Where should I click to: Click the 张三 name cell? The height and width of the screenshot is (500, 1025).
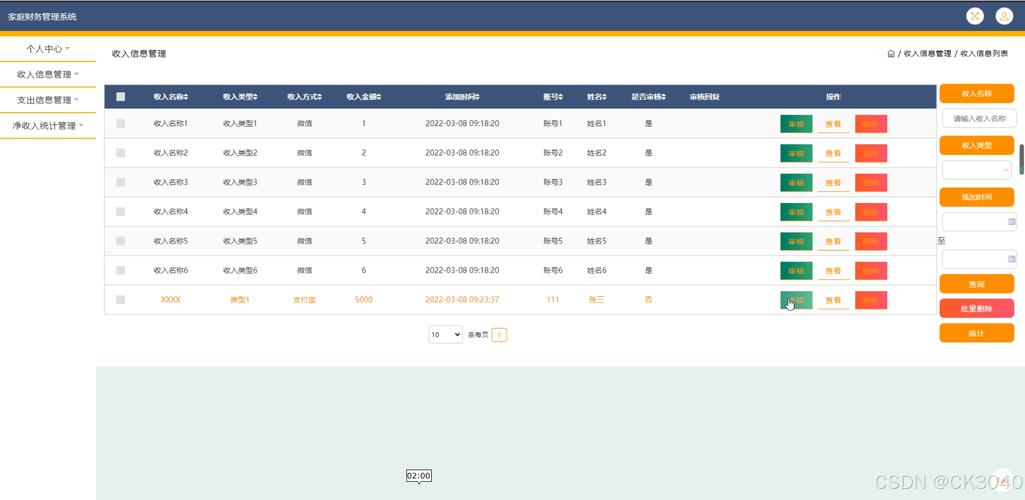coord(596,299)
